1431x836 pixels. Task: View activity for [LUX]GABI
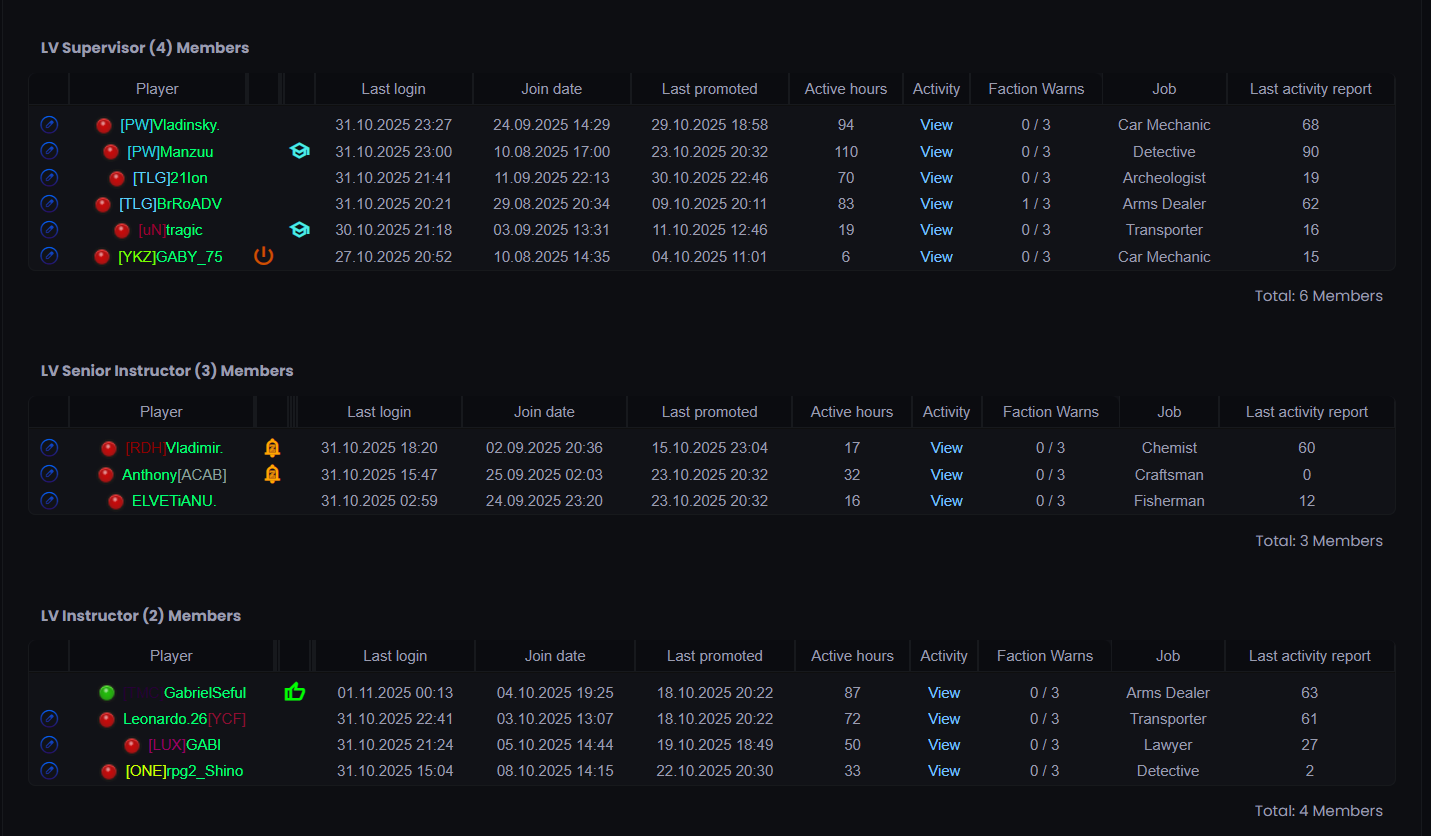click(944, 745)
